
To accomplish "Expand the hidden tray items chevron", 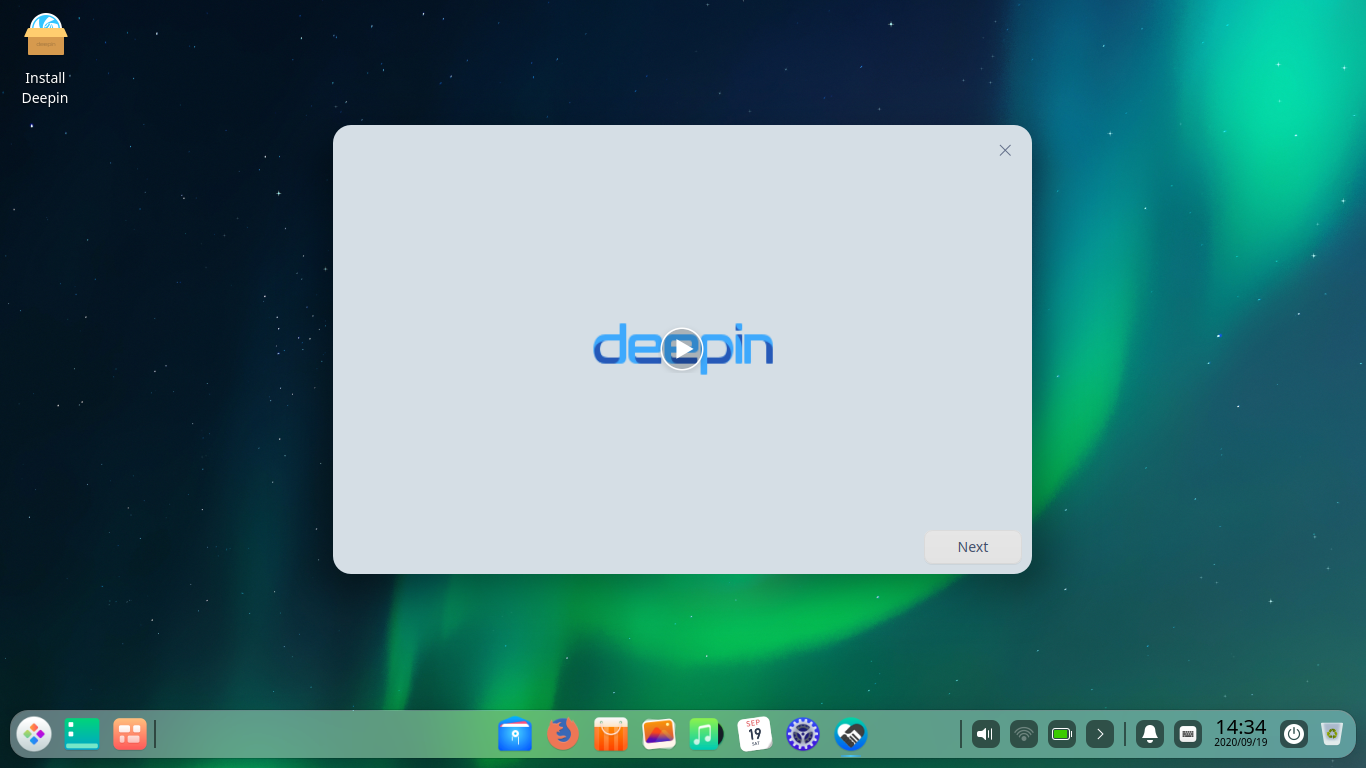I will click(1100, 733).
